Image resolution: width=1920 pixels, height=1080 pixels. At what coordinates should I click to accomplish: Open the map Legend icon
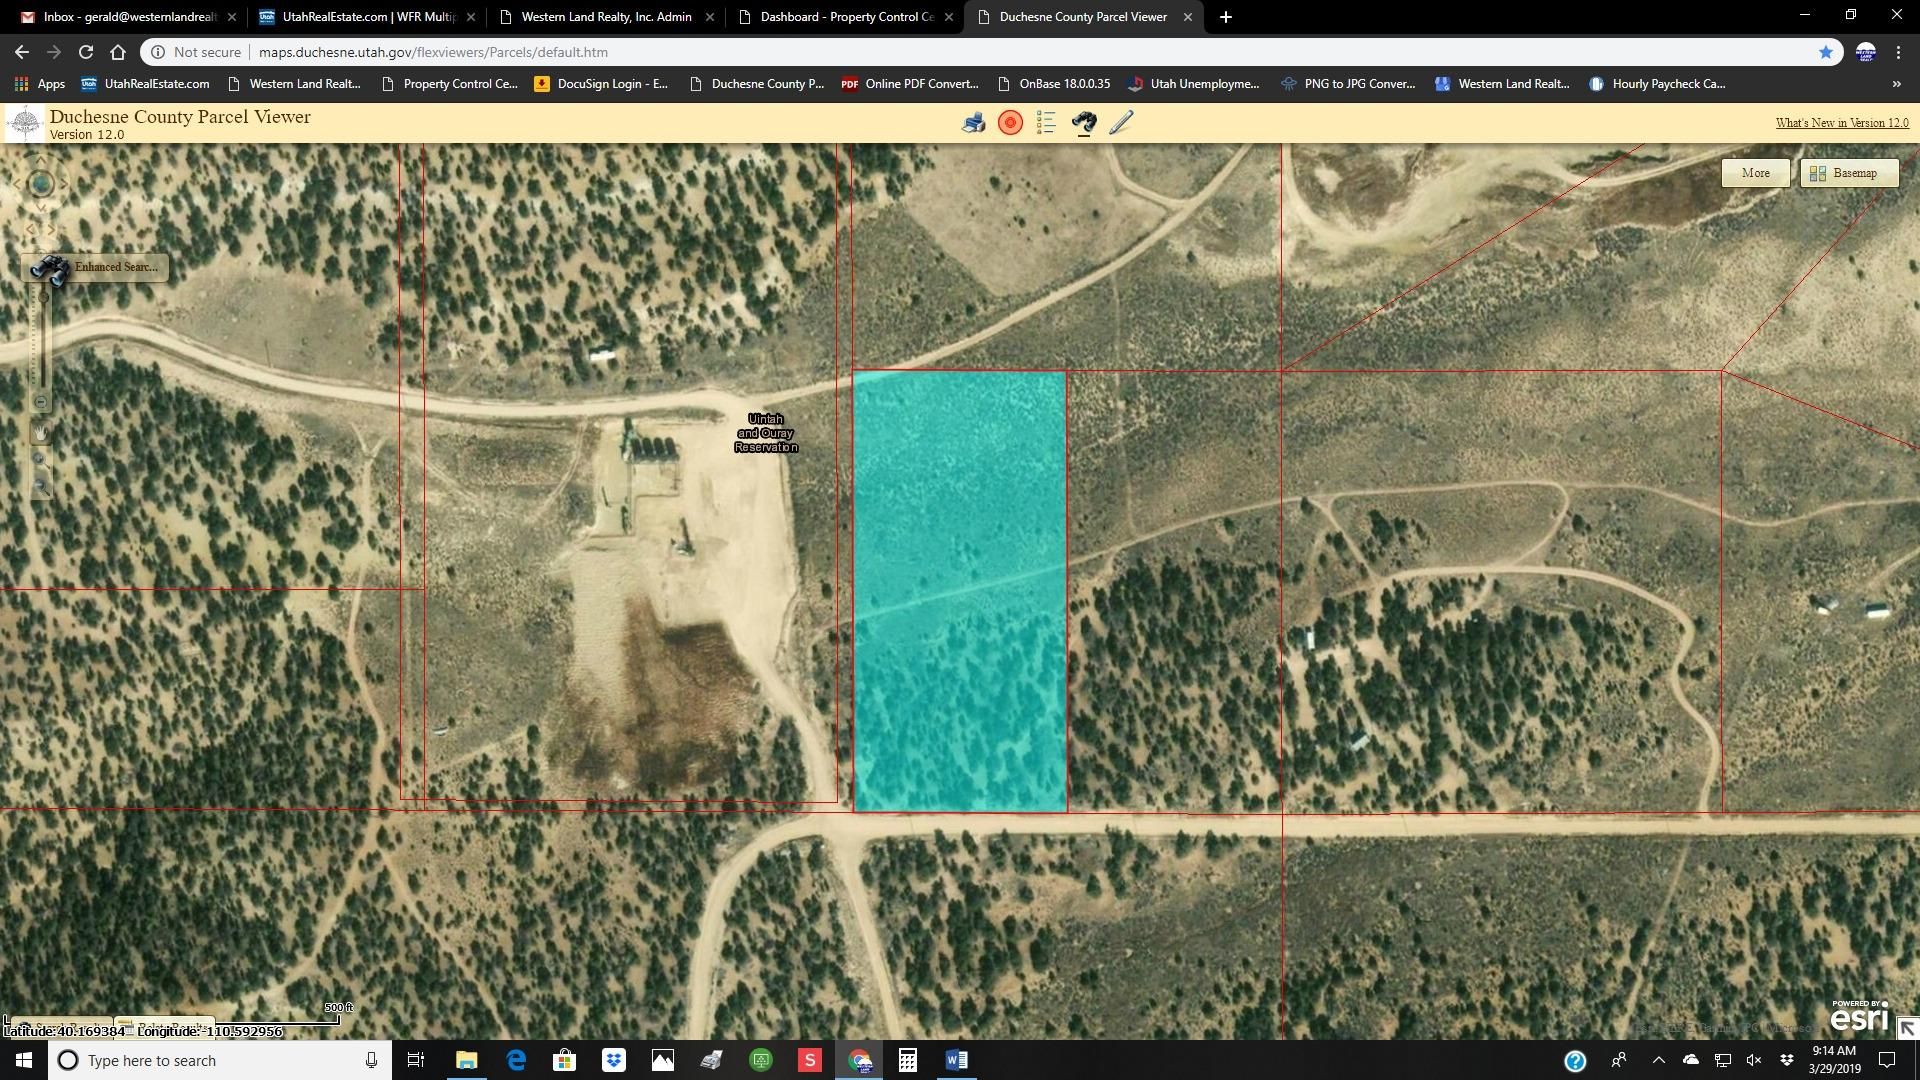click(x=1046, y=122)
